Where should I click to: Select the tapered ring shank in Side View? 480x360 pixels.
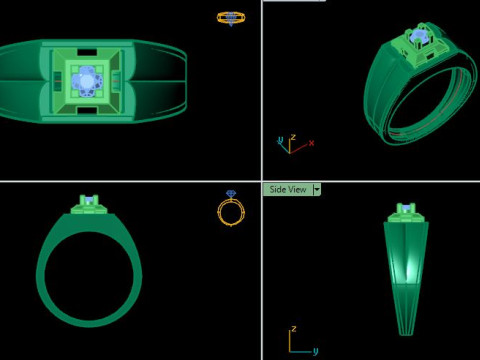405,278
